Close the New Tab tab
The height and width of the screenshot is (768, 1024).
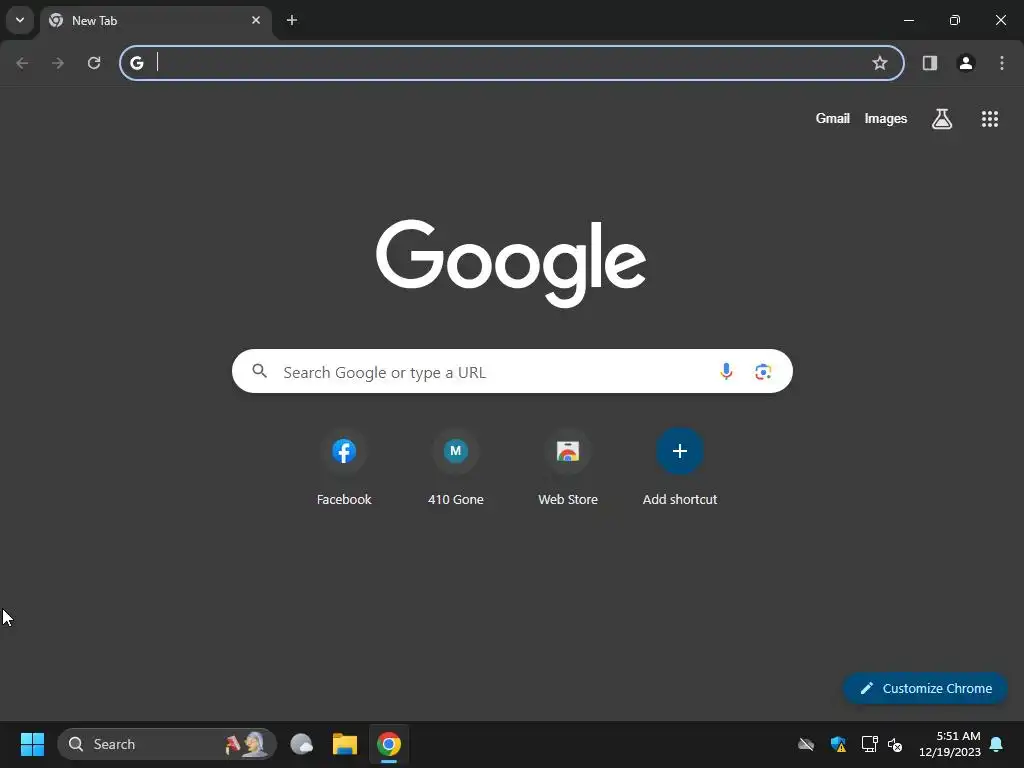tap(256, 20)
